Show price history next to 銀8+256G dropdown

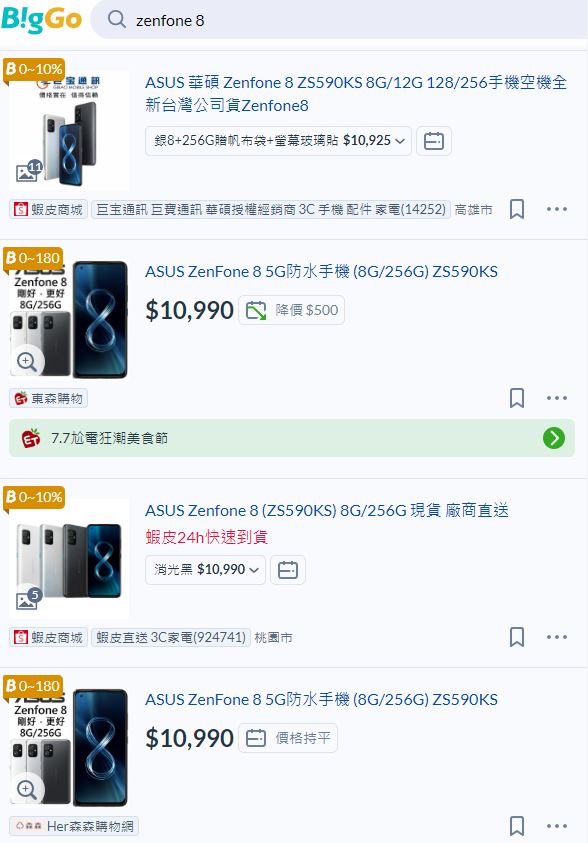pyautogui.click(x=434, y=141)
